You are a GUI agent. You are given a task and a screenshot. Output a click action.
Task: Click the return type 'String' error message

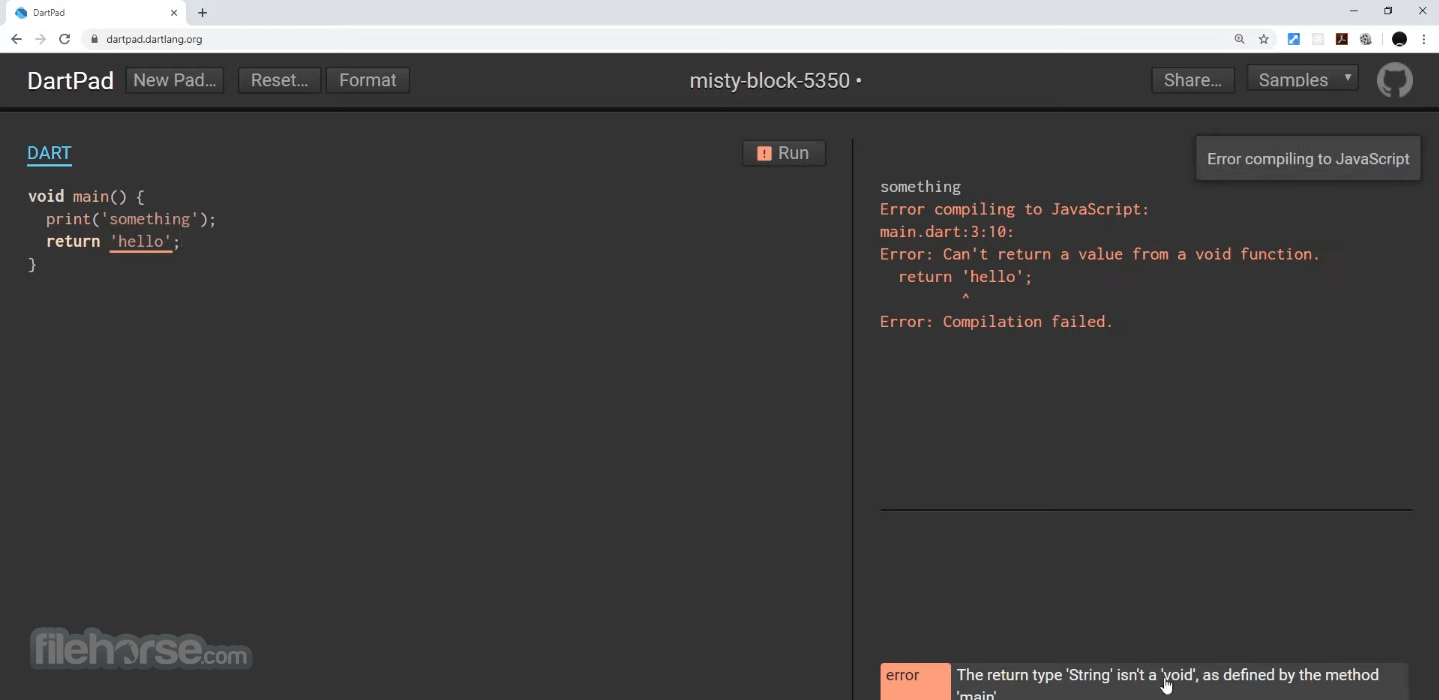tap(1168, 684)
